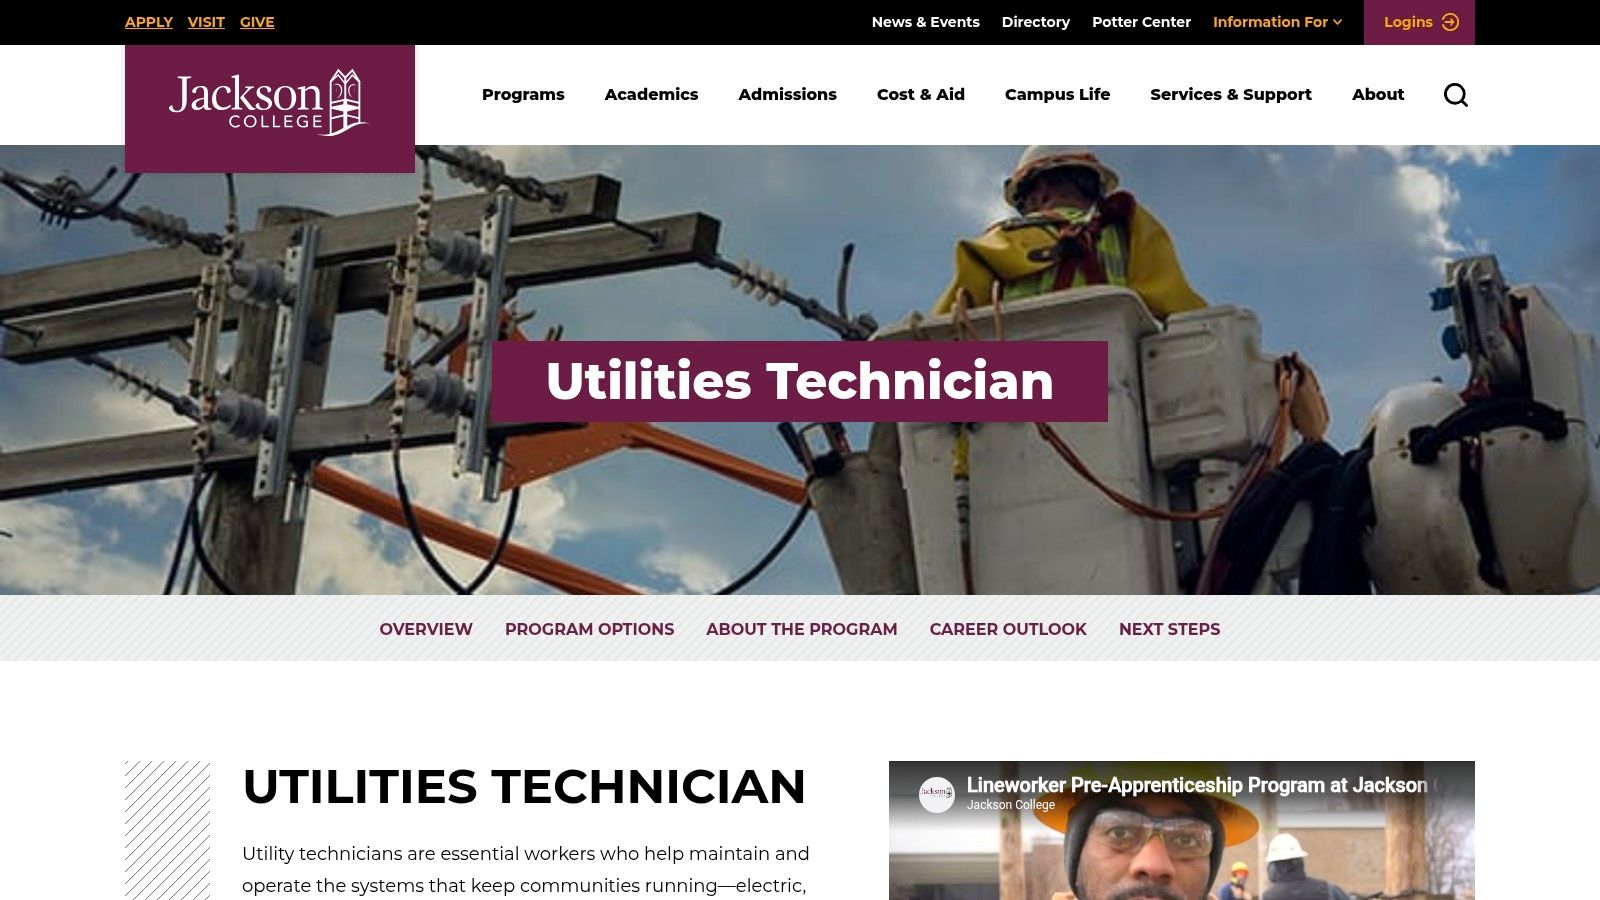The image size is (1600, 900).
Task: Open the site search using the magnifying glass icon
Action: (x=1456, y=94)
